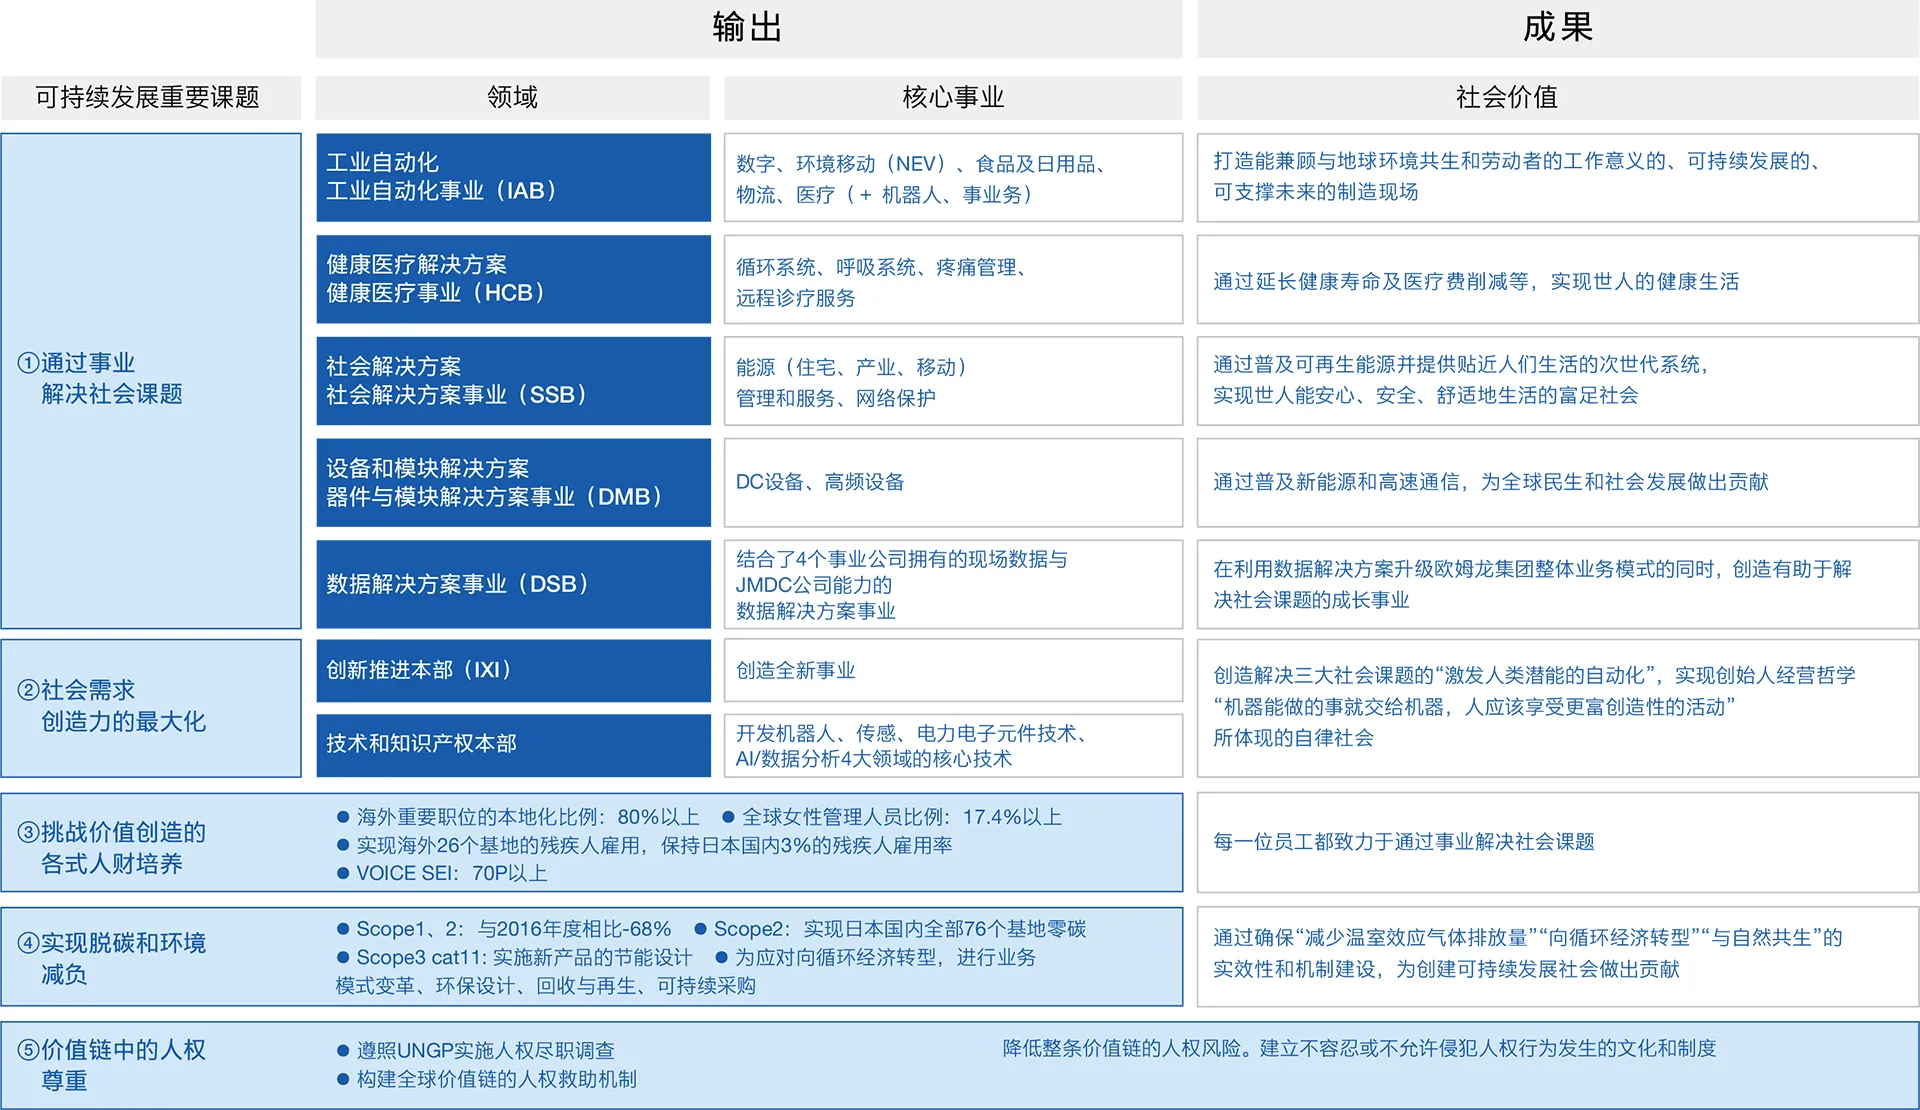Screen dimensions: 1920x1110
Task: Select the ①通过事业解决社会课题 panel
Action: [151, 380]
